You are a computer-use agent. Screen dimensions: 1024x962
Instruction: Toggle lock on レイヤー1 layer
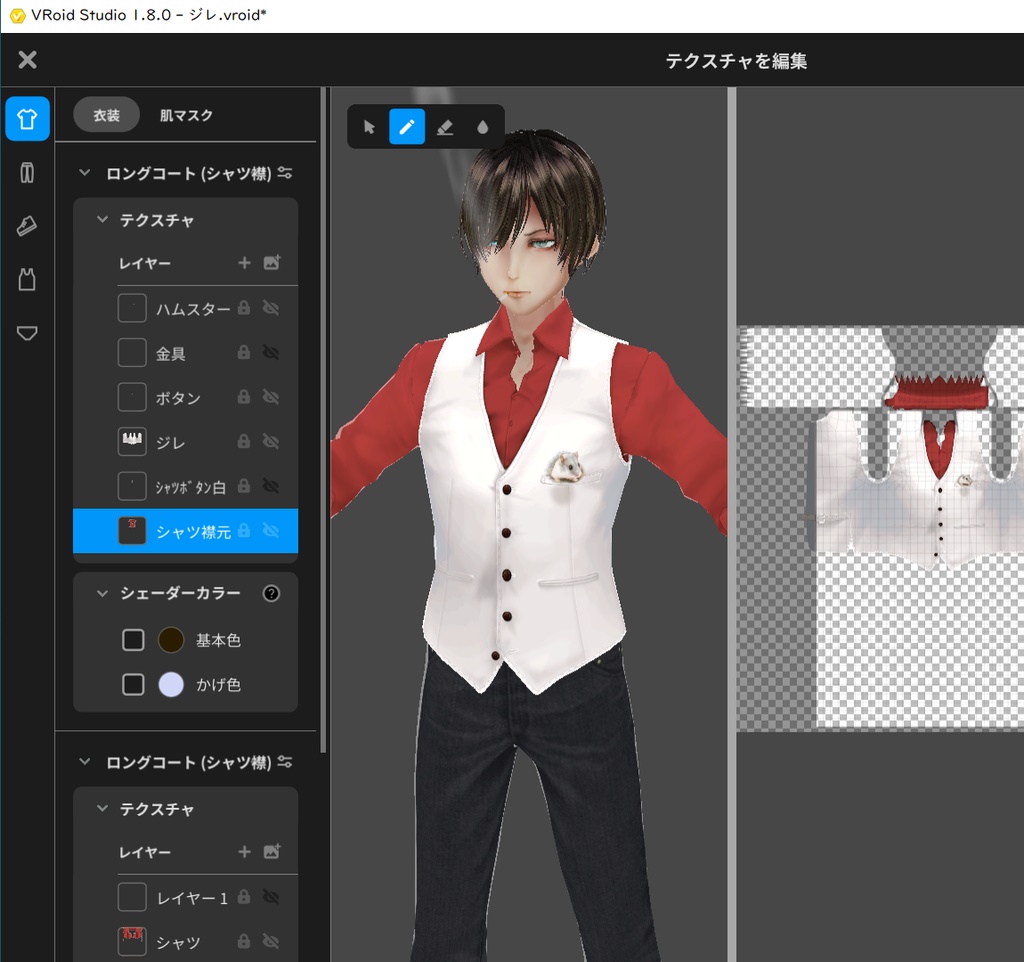pos(244,897)
